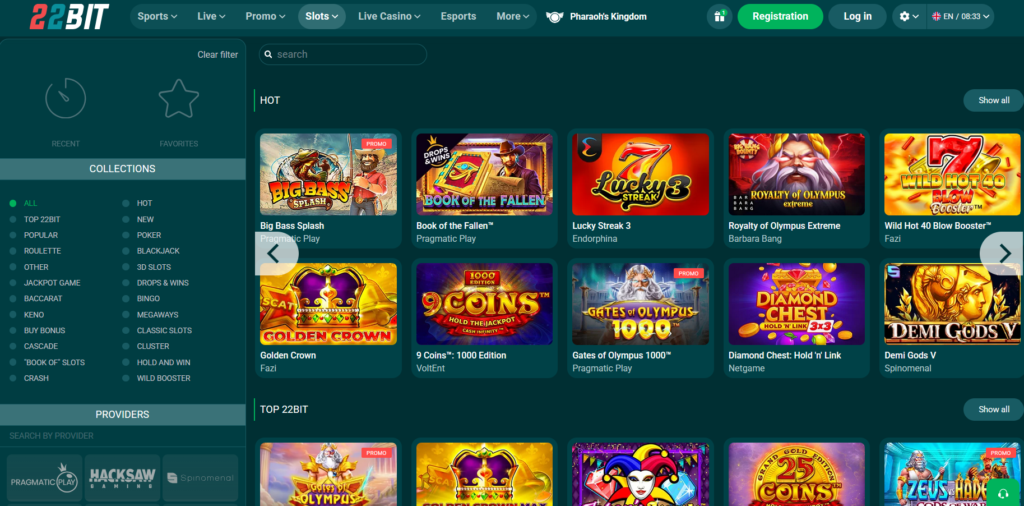1024x506 pixels.
Task: Open 25 Coins game in TOP 22BIT
Action: 797,475
